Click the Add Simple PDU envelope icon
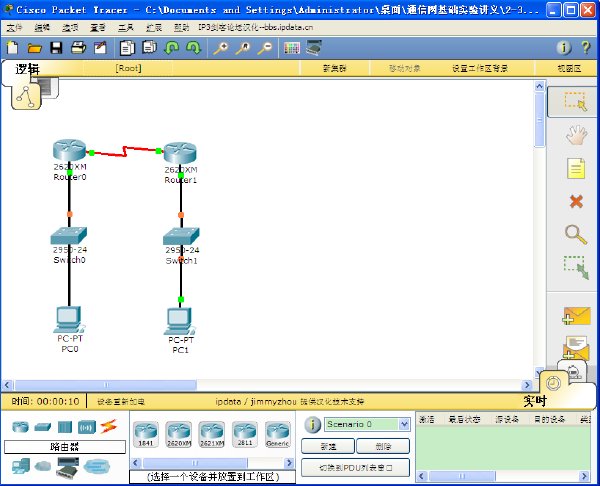Image resolution: width=600 pixels, height=486 pixels. pos(576,315)
